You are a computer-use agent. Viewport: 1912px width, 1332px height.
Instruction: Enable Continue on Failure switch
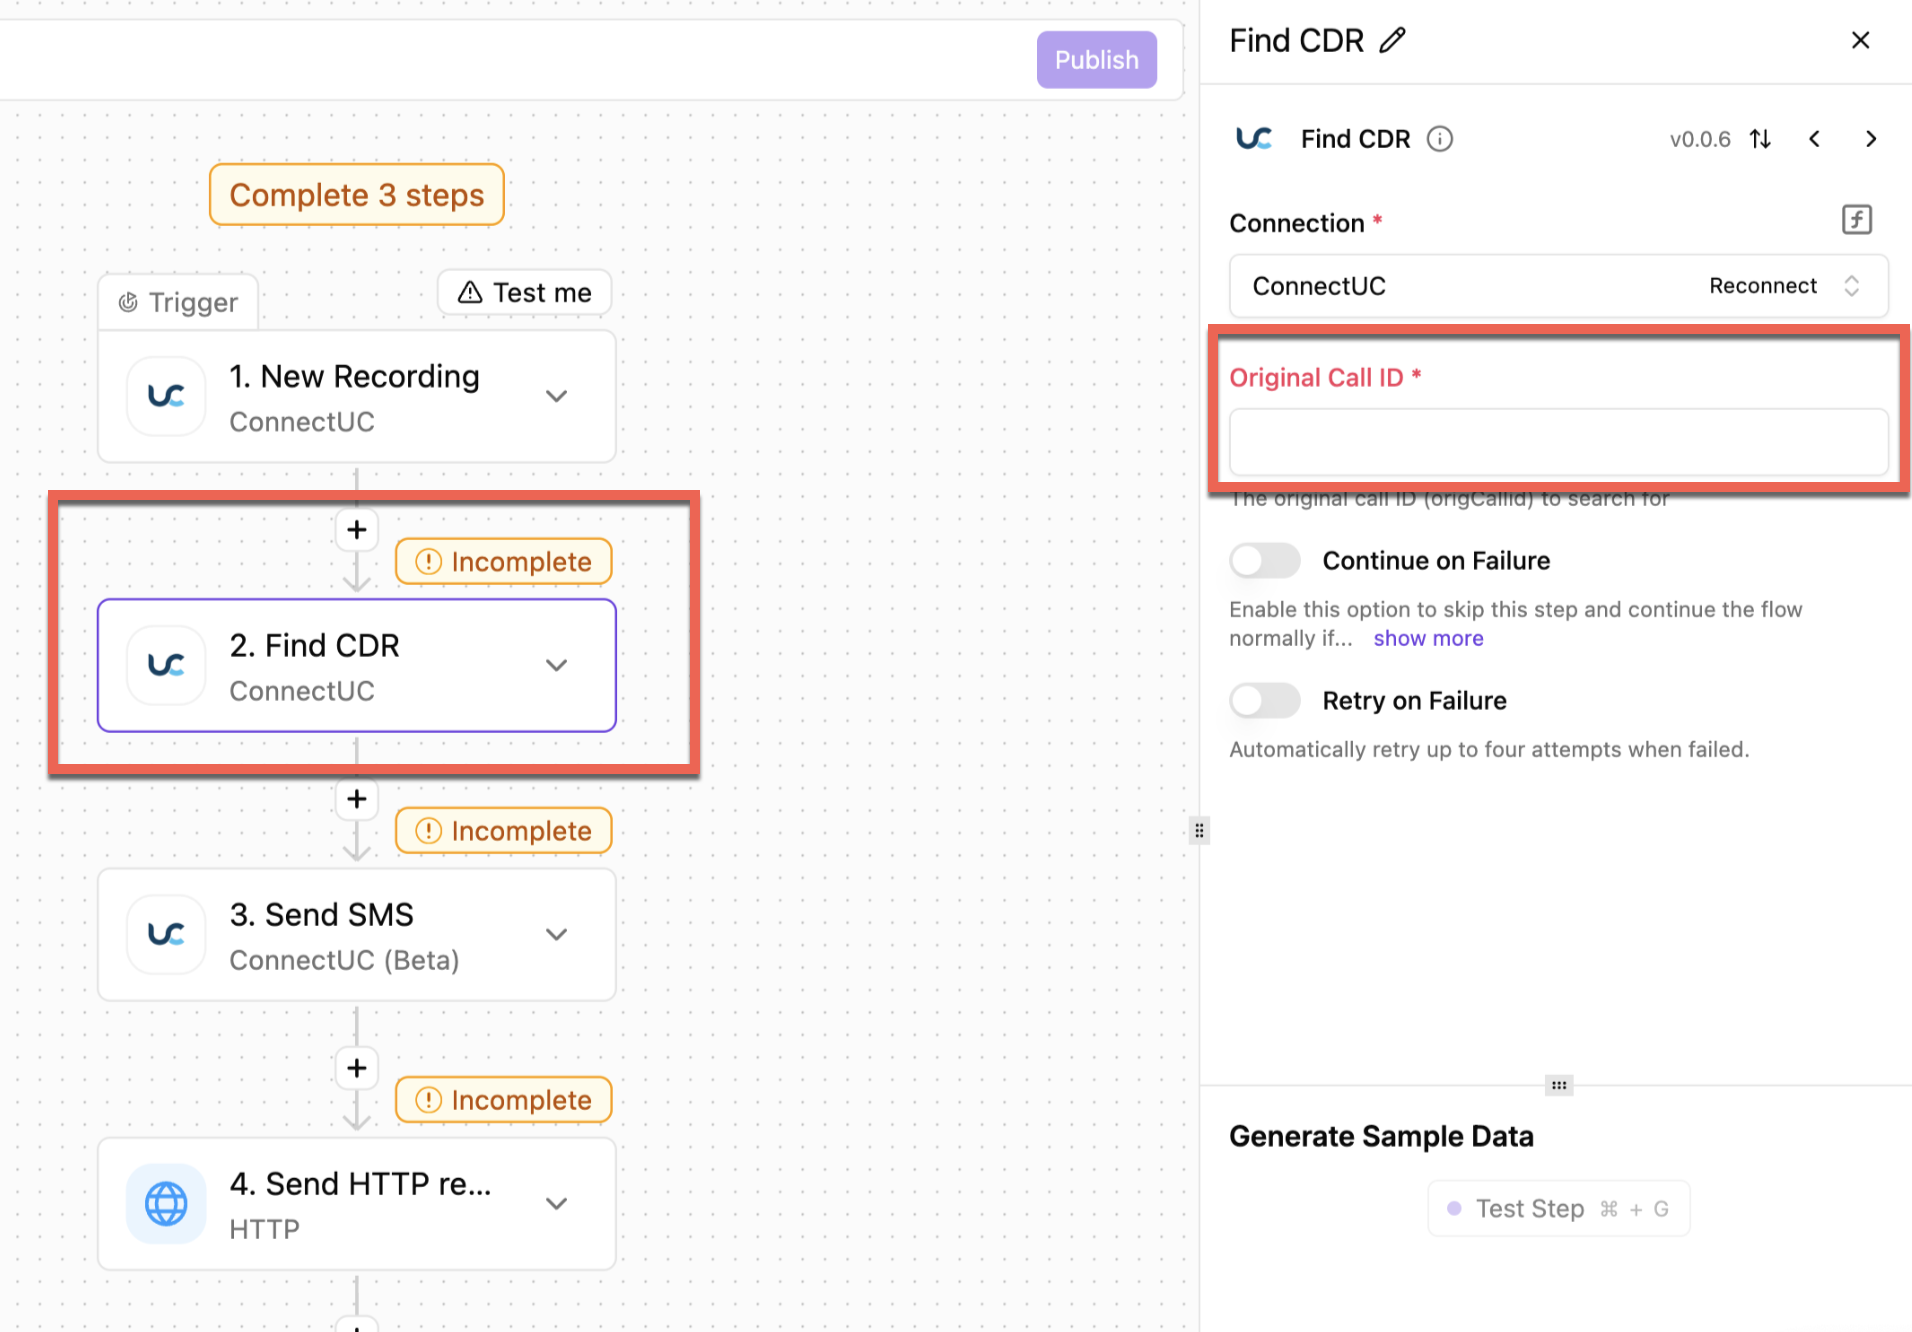[x=1265, y=561]
